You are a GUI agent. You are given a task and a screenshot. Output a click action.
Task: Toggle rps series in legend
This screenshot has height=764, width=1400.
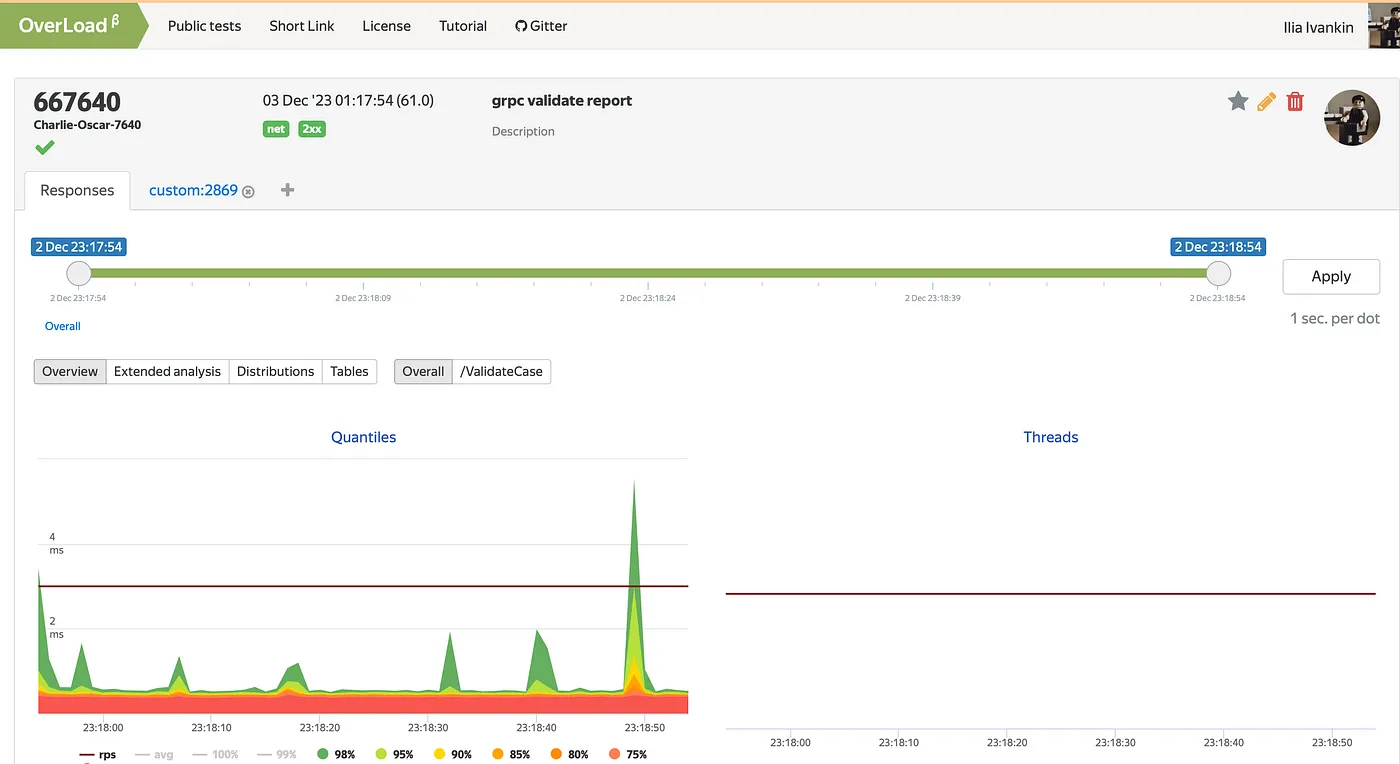[97, 754]
